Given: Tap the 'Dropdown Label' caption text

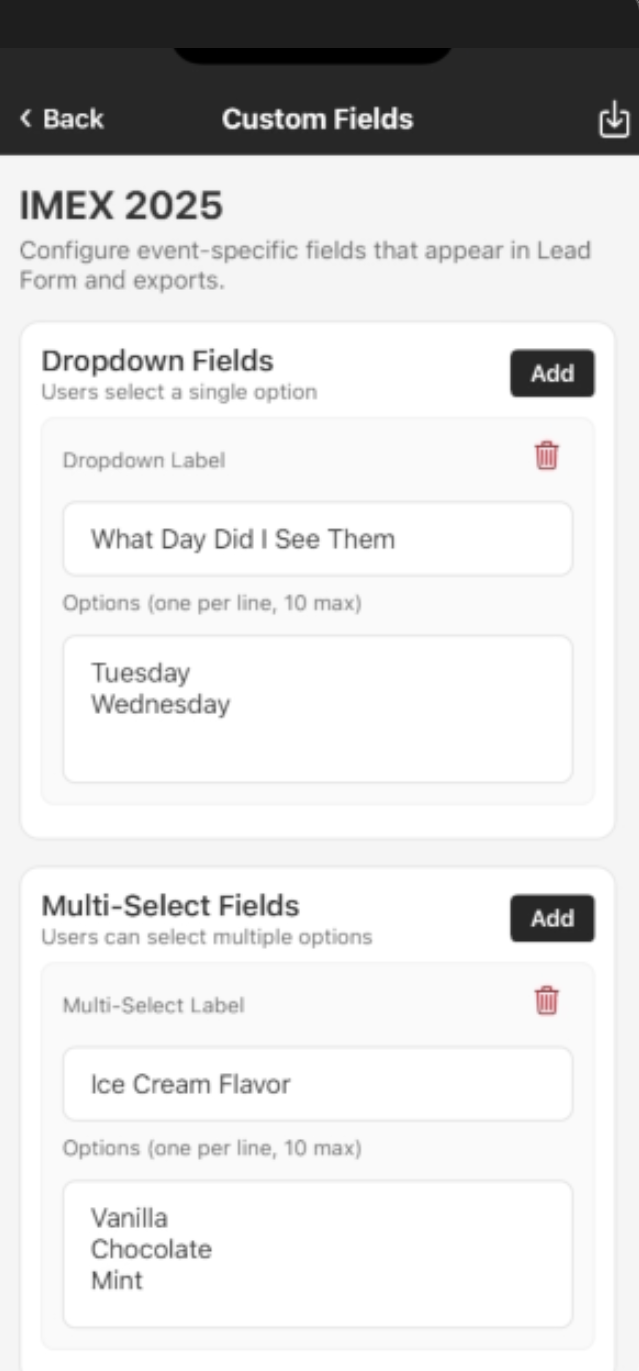Looking at the screenshot, I should (x=143, y=460).
